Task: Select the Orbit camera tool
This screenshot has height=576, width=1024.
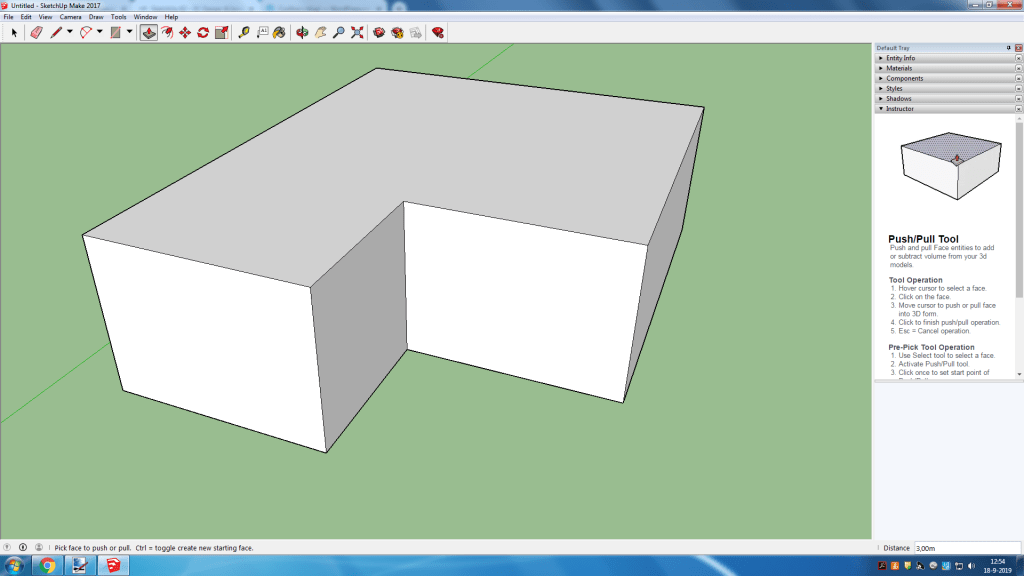Action: (x=302, y=32)
